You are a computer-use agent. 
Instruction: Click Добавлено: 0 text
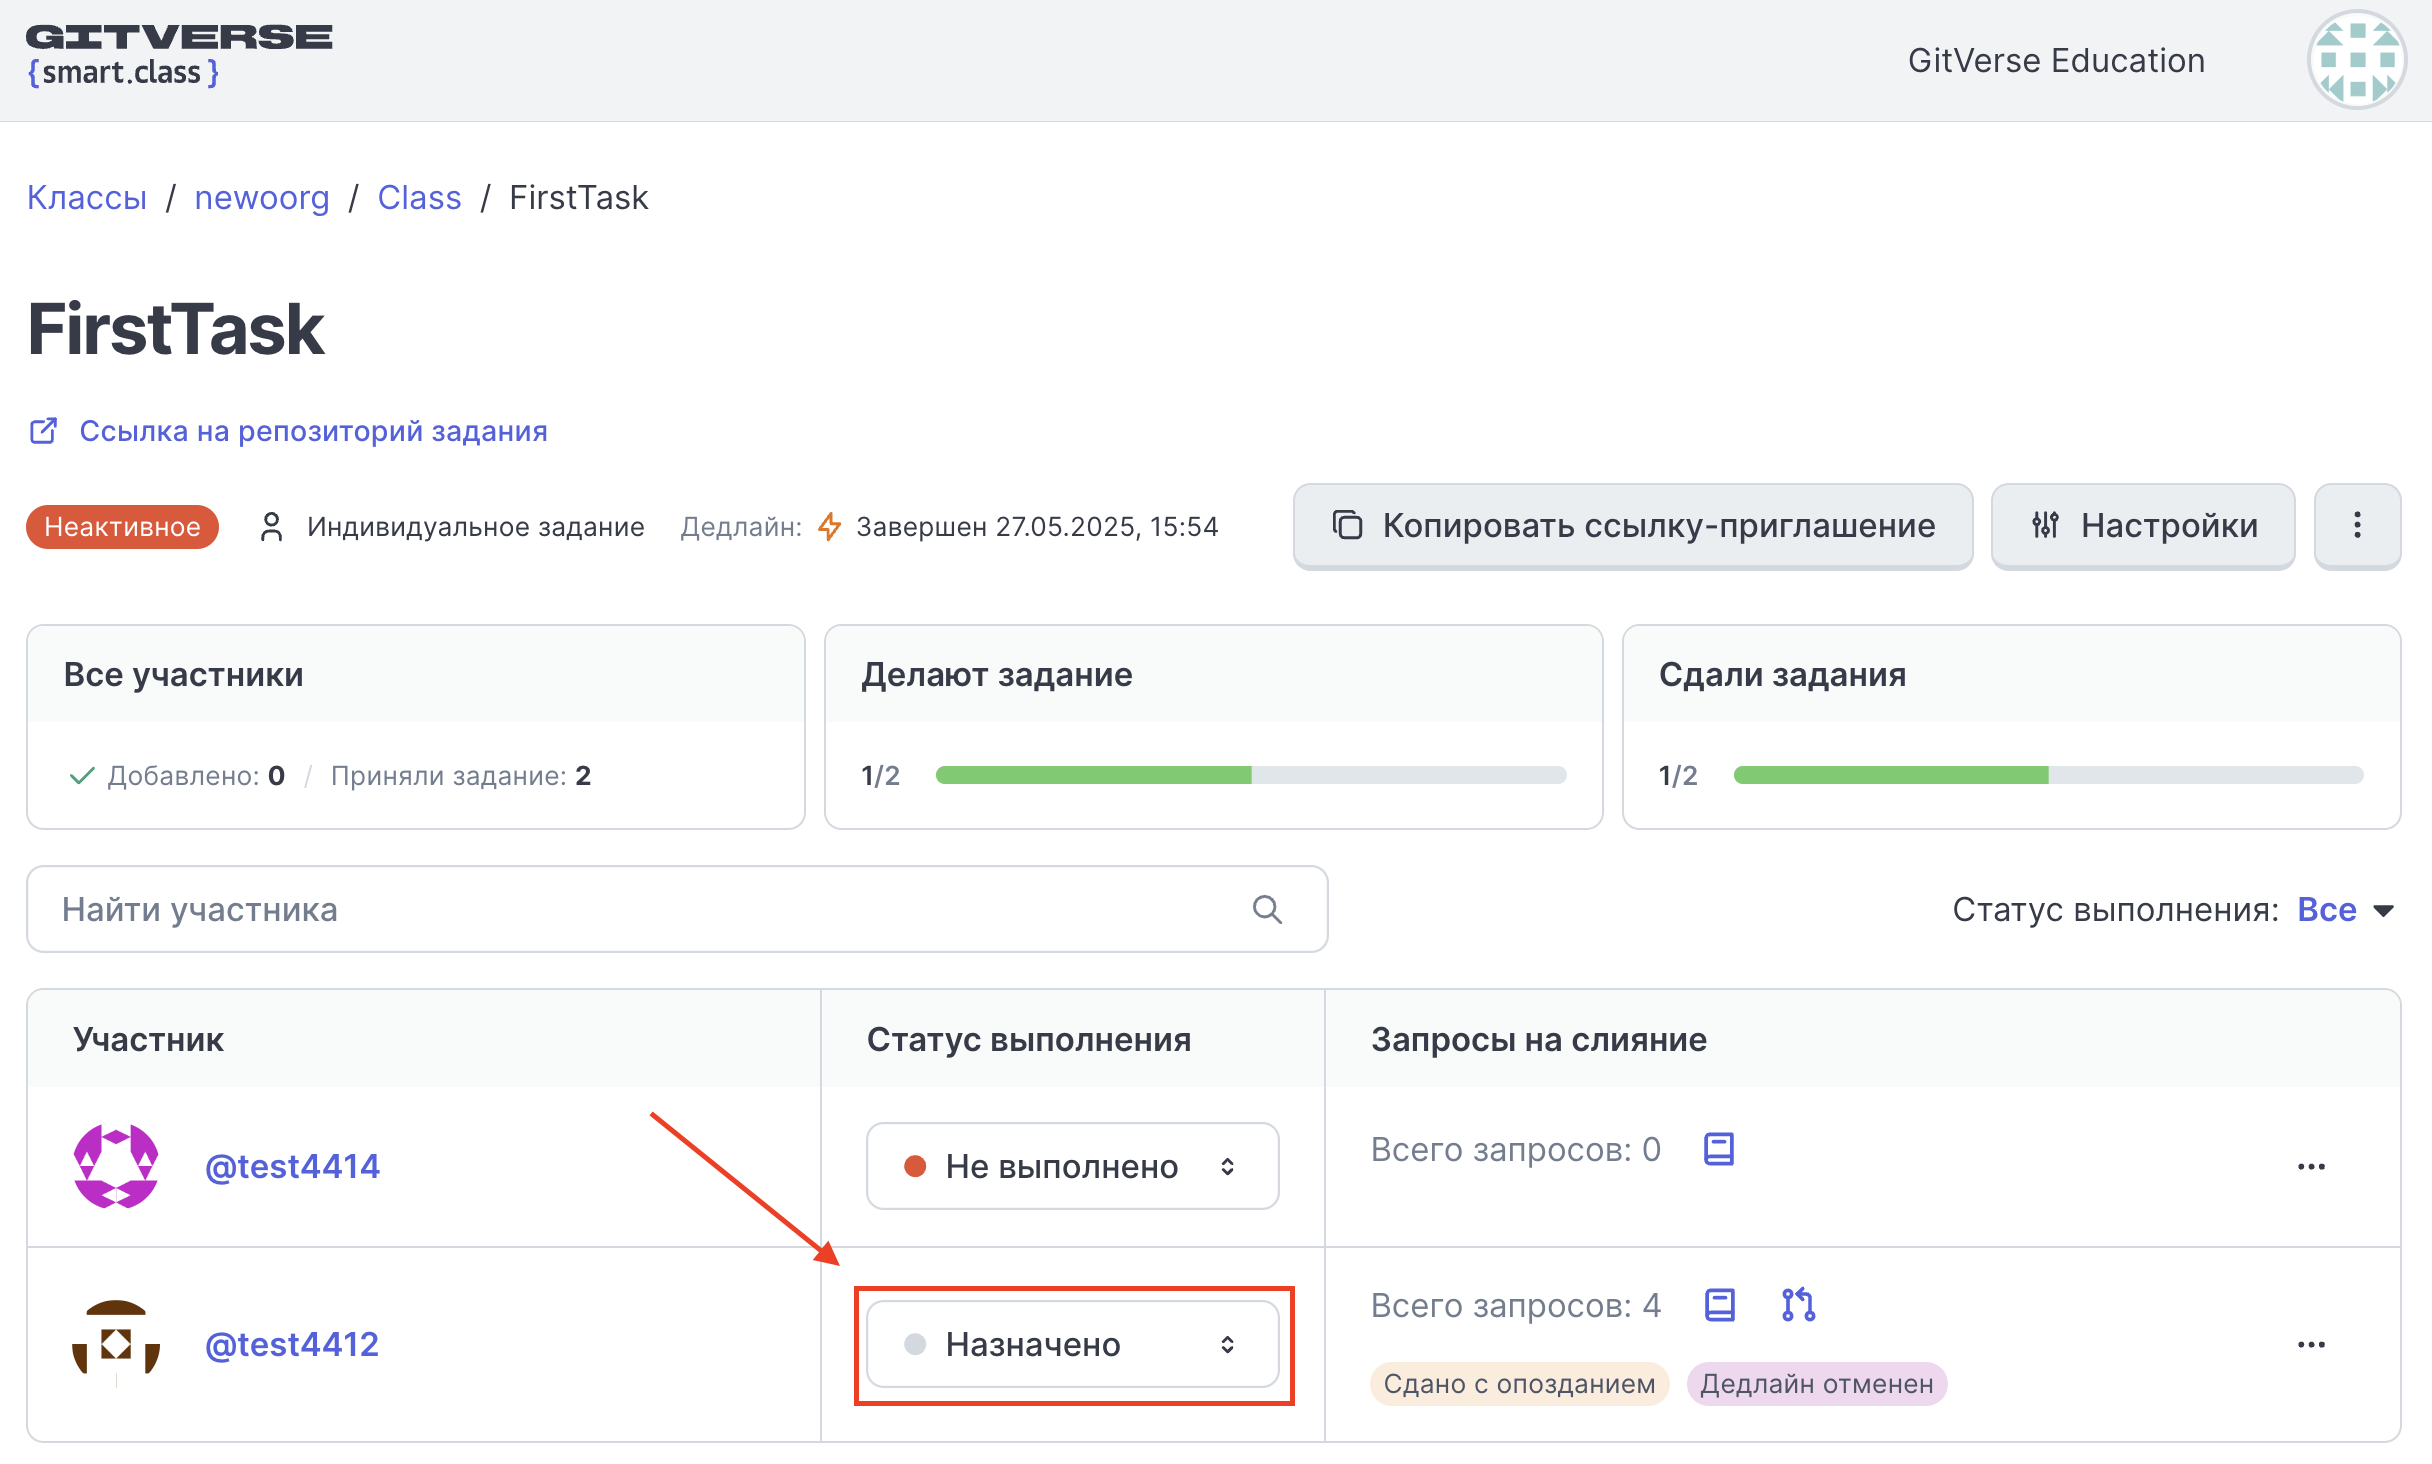pyautogui.click(x=196, y=775)
